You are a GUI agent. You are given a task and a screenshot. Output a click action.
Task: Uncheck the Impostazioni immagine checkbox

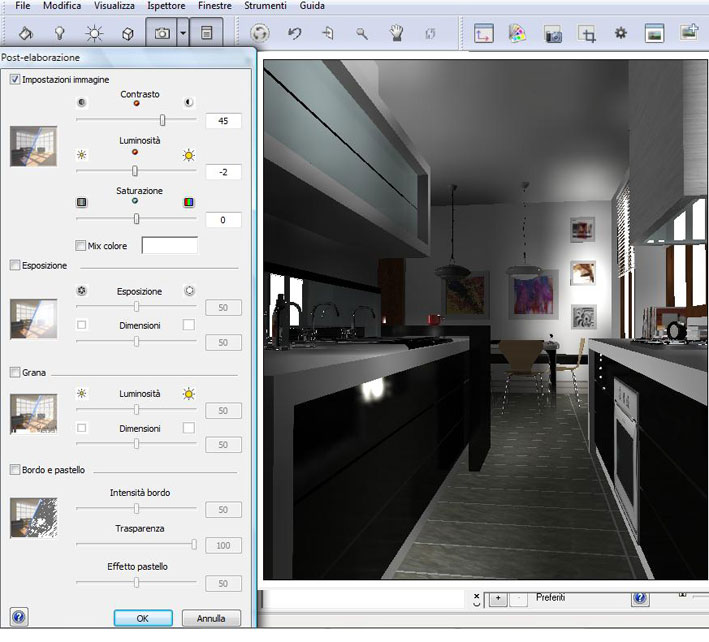pos(15,79)
